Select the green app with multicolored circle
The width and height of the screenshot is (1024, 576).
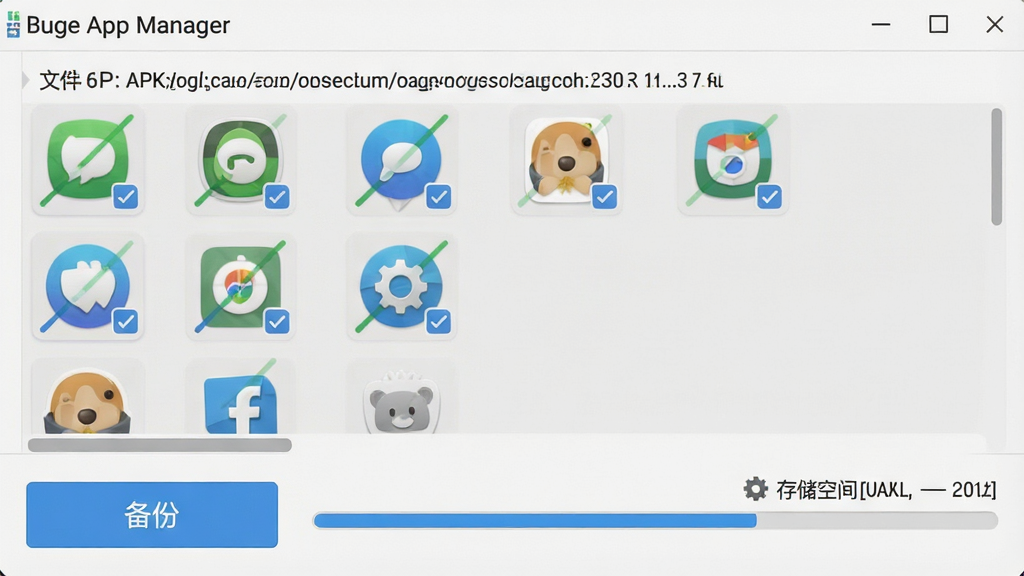[x=240, y=286]
